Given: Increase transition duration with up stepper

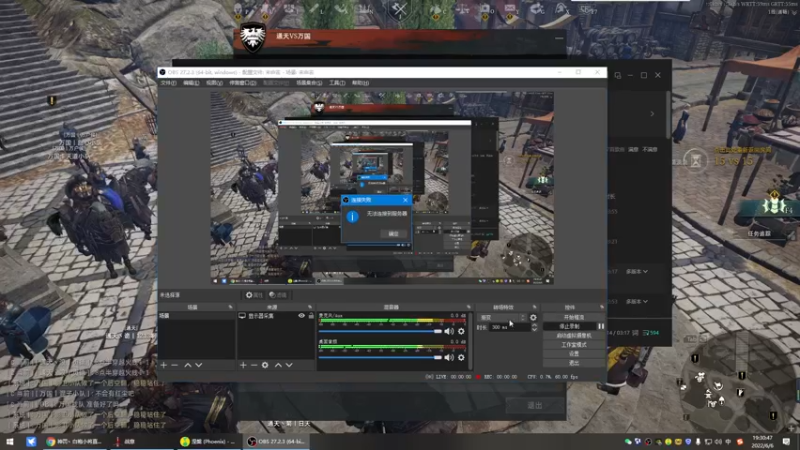Looking at the screenshot, I should (534, 325).
